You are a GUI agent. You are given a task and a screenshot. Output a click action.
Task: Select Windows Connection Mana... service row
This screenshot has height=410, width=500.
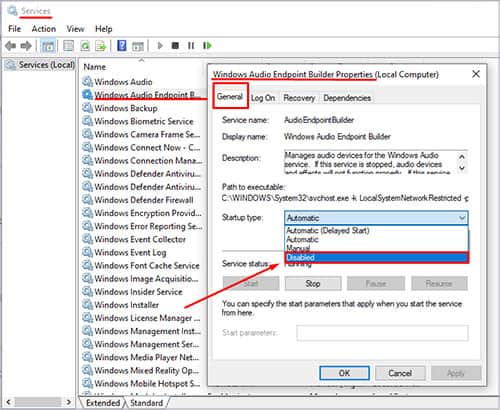click(142, 160)
